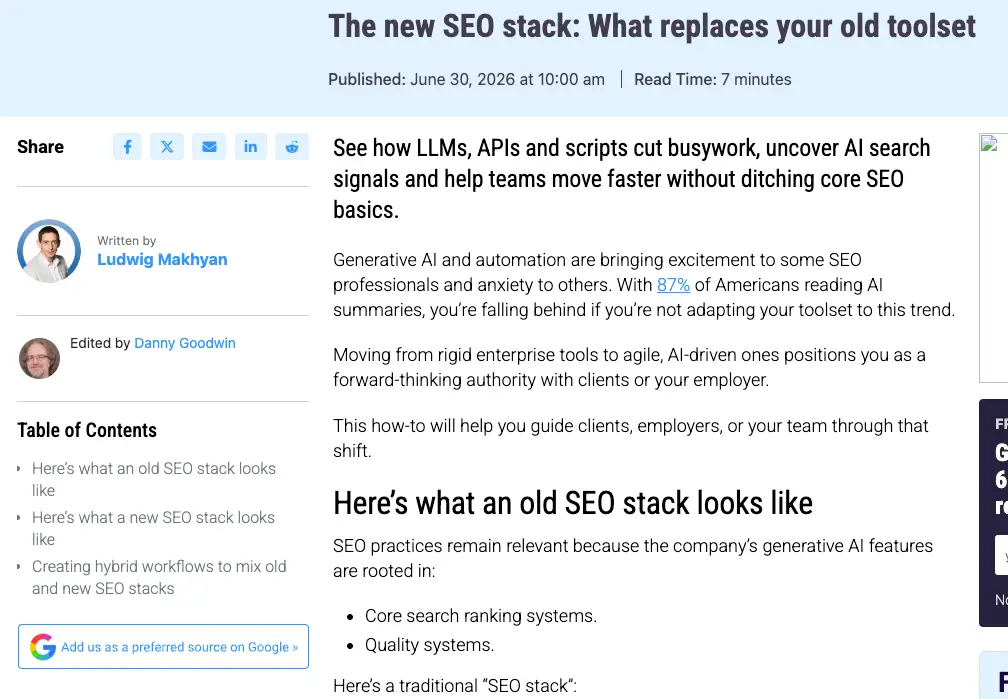This screenshot has height=699, width=1008.
Task: Click the 'Here's what an old SEO stack looks like' body heading
Action: point(573,503)
